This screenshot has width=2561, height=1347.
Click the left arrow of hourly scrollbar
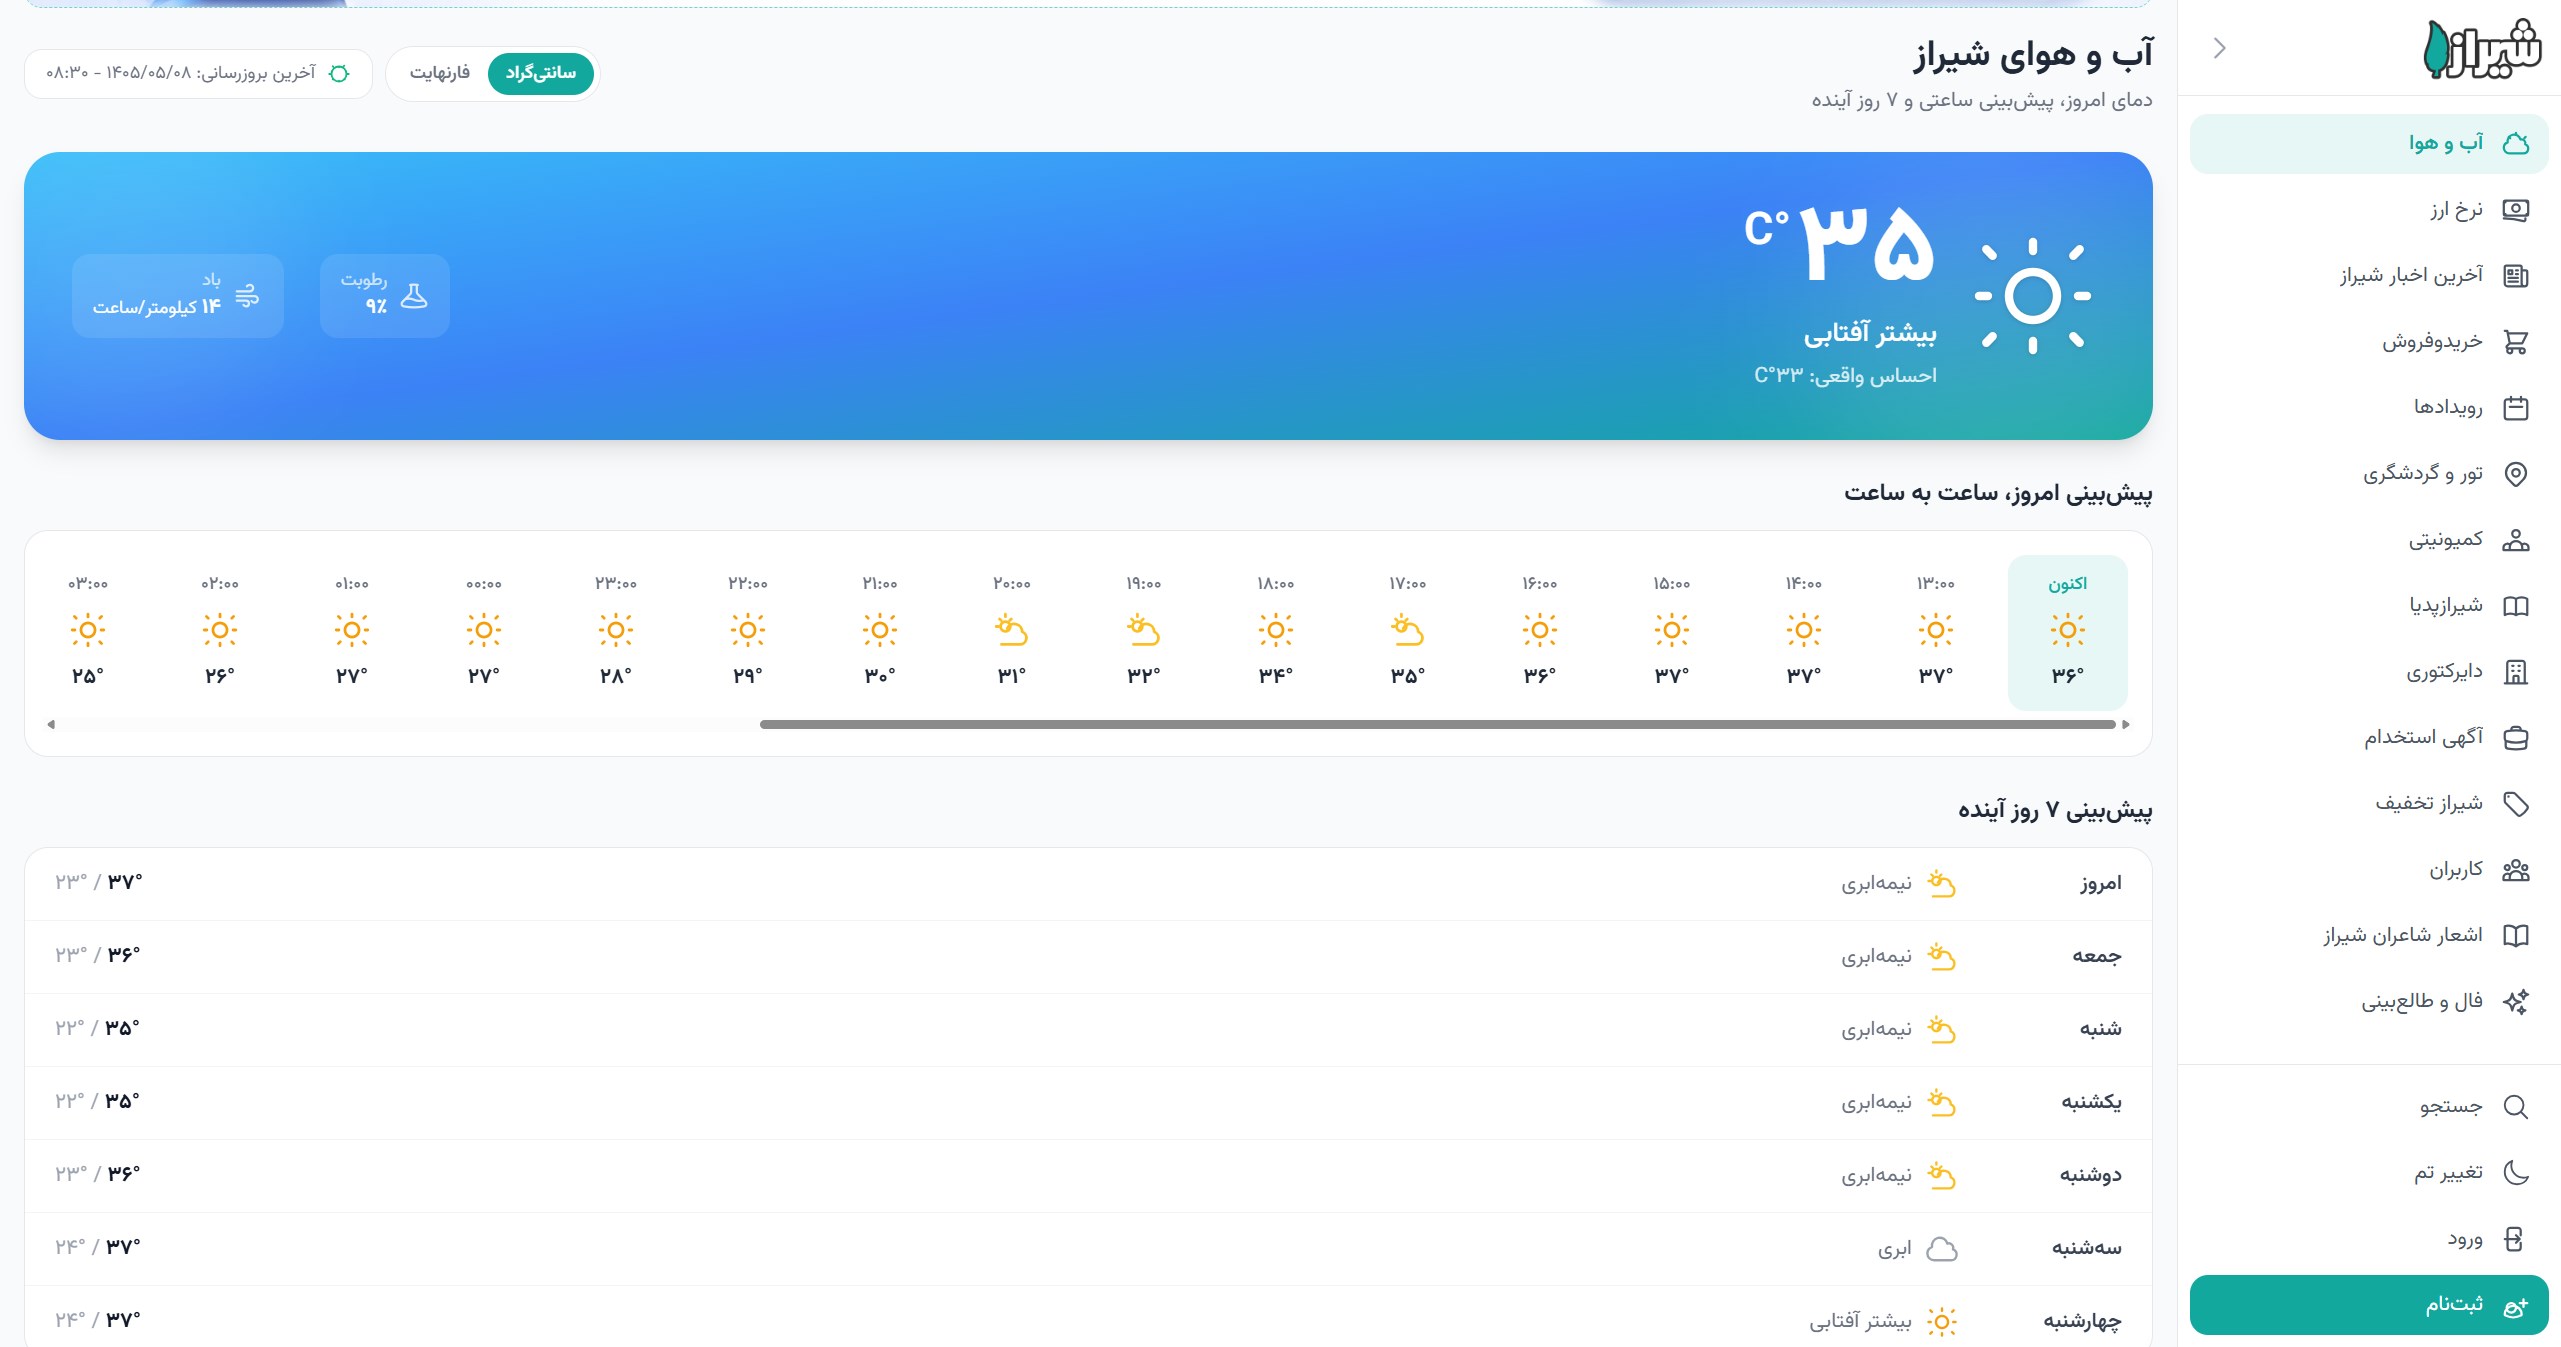pos(51,724)
